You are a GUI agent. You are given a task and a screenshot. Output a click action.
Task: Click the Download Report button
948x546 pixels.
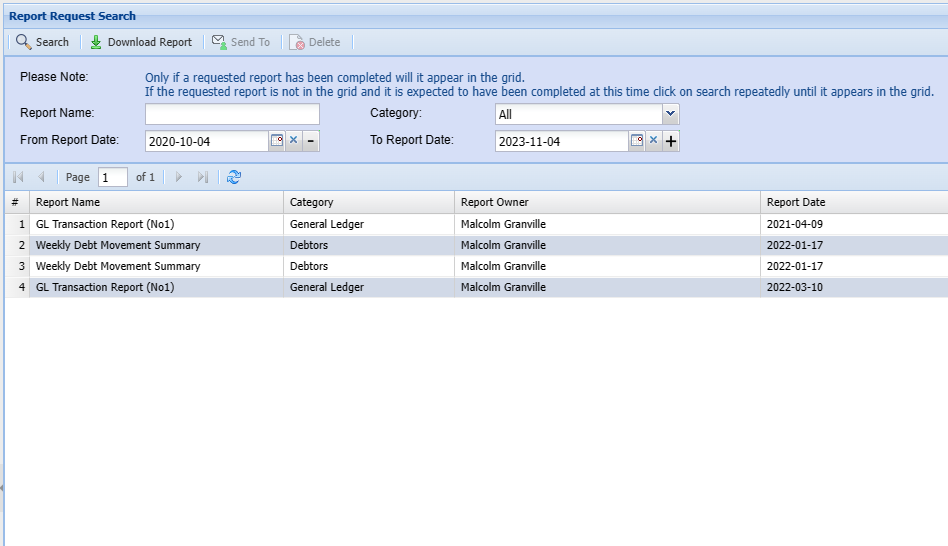pyautogui.click(x=140, y=42)
